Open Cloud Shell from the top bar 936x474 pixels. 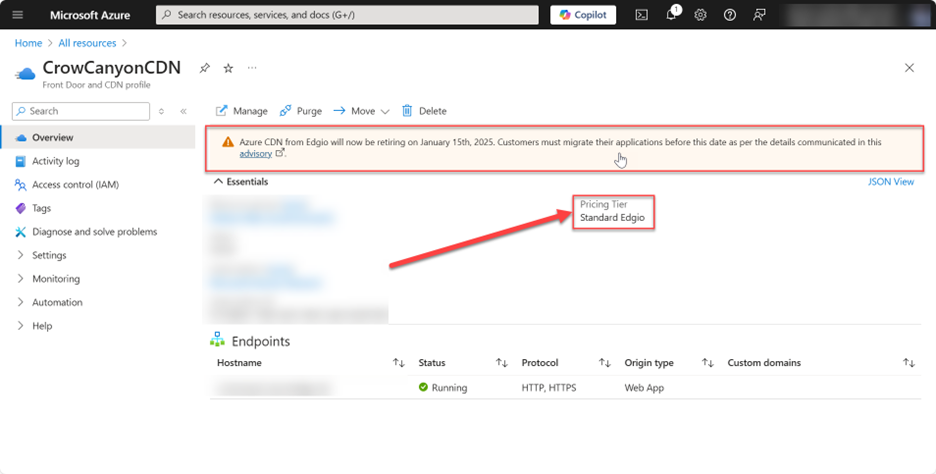click(x=642, y=15)
